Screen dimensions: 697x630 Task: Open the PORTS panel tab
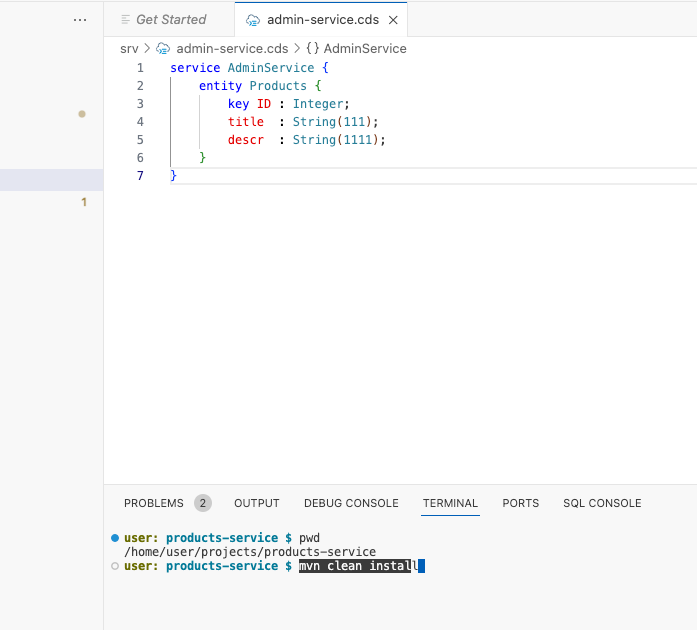tap(520, 503)
